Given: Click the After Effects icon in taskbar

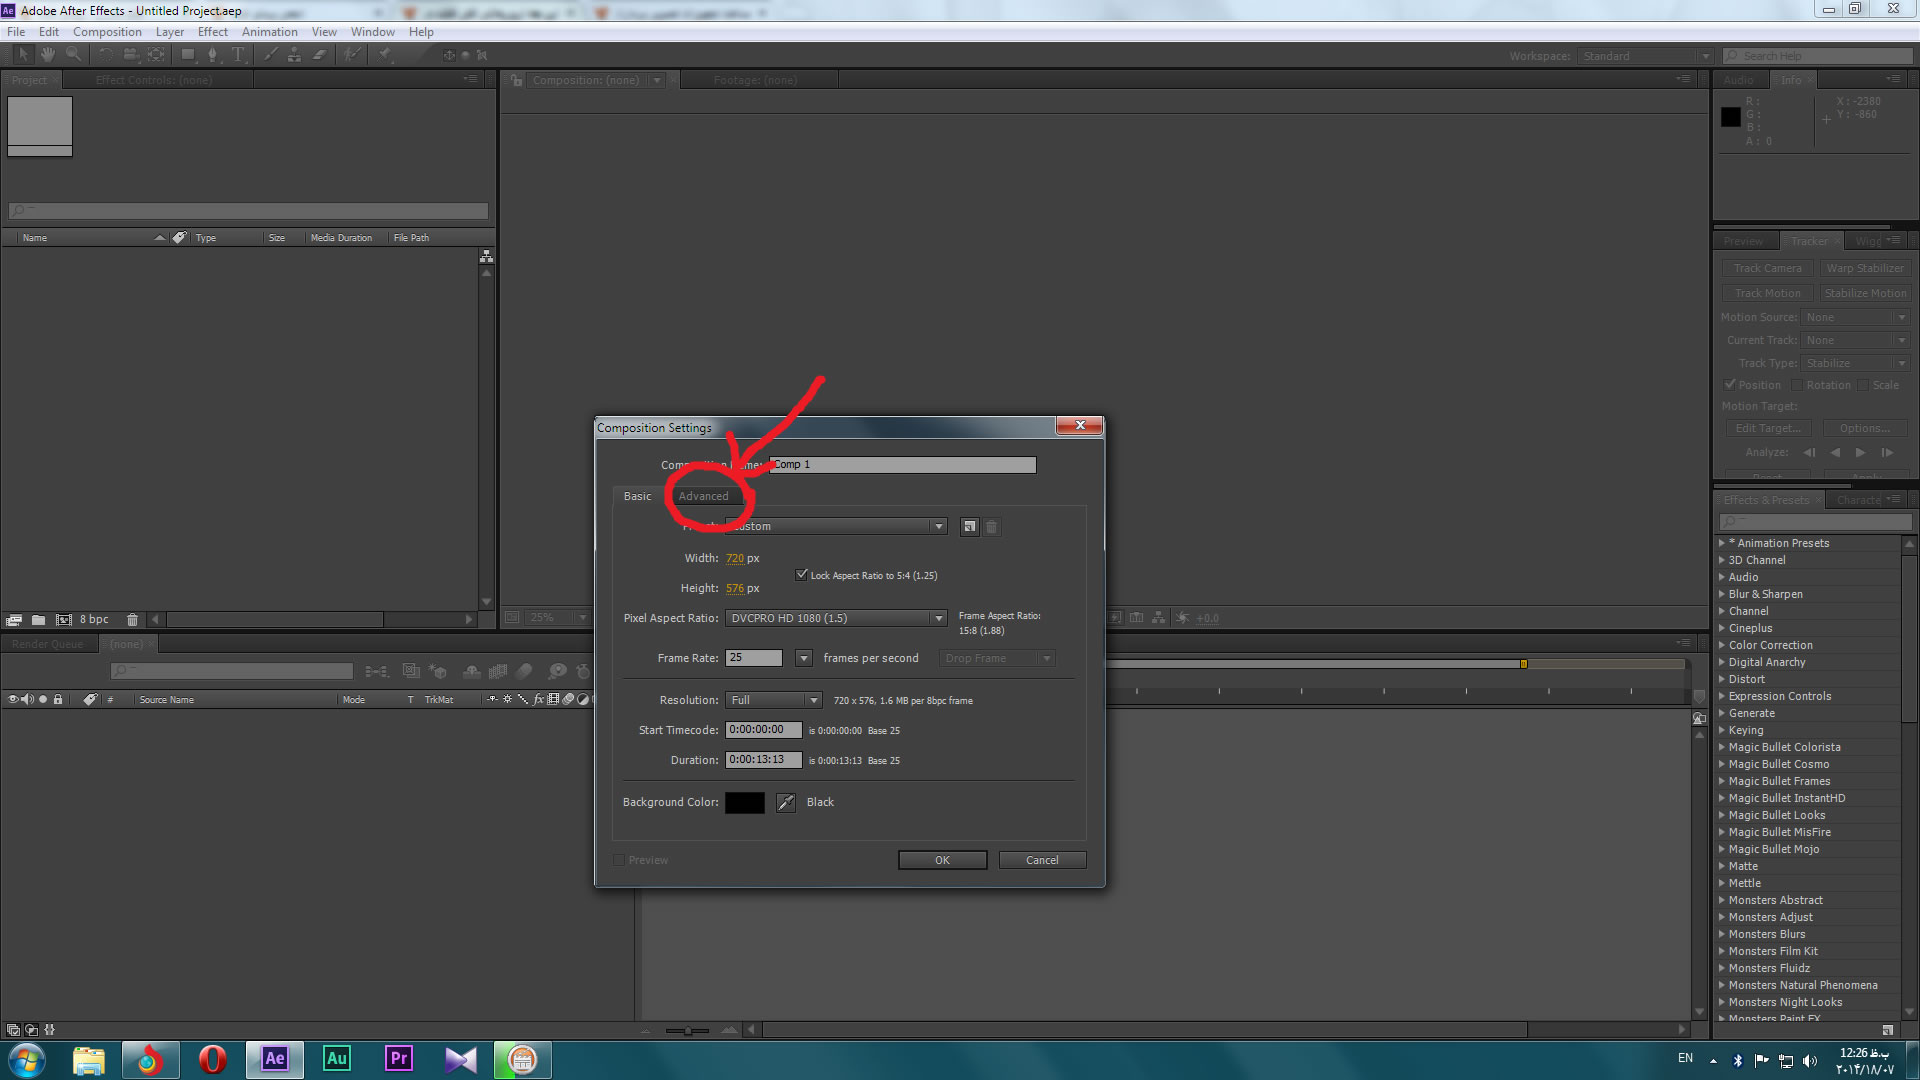Looking at the screenshot, I should click(274, 1059).
